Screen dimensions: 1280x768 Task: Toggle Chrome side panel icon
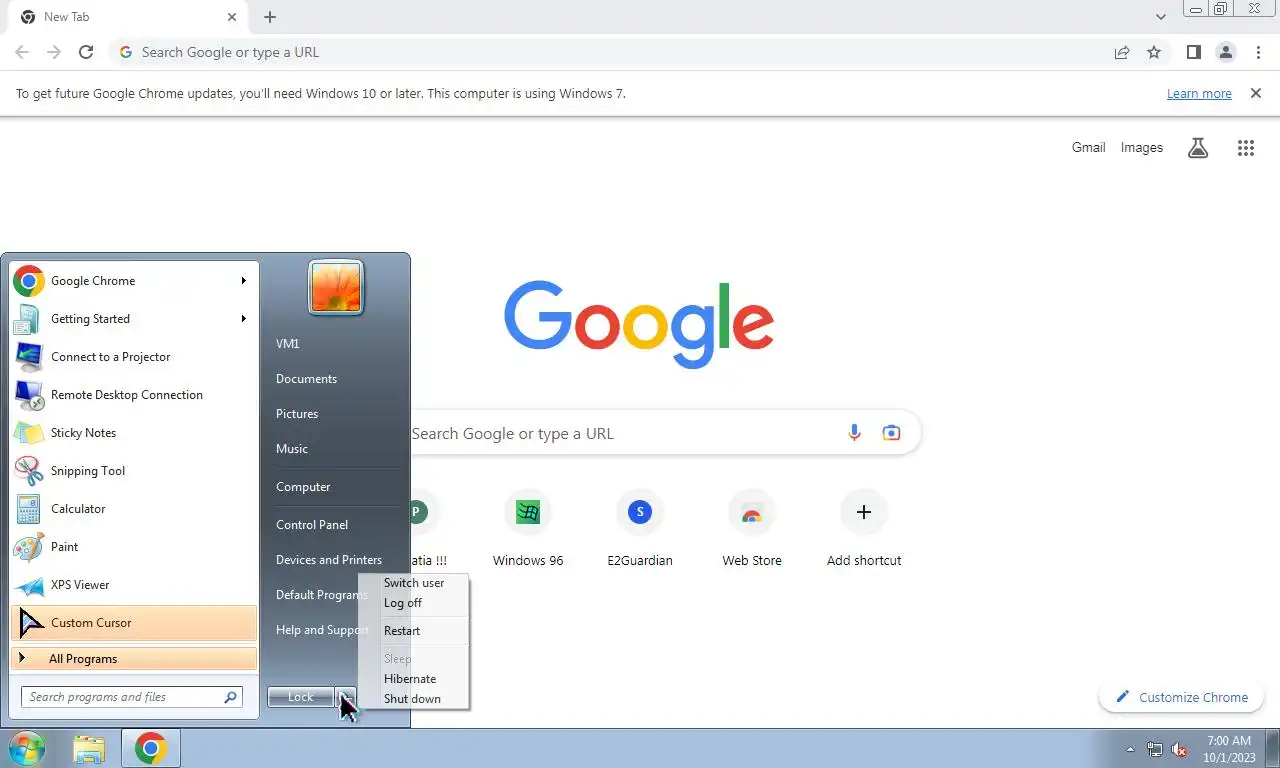click(1193, 52)
